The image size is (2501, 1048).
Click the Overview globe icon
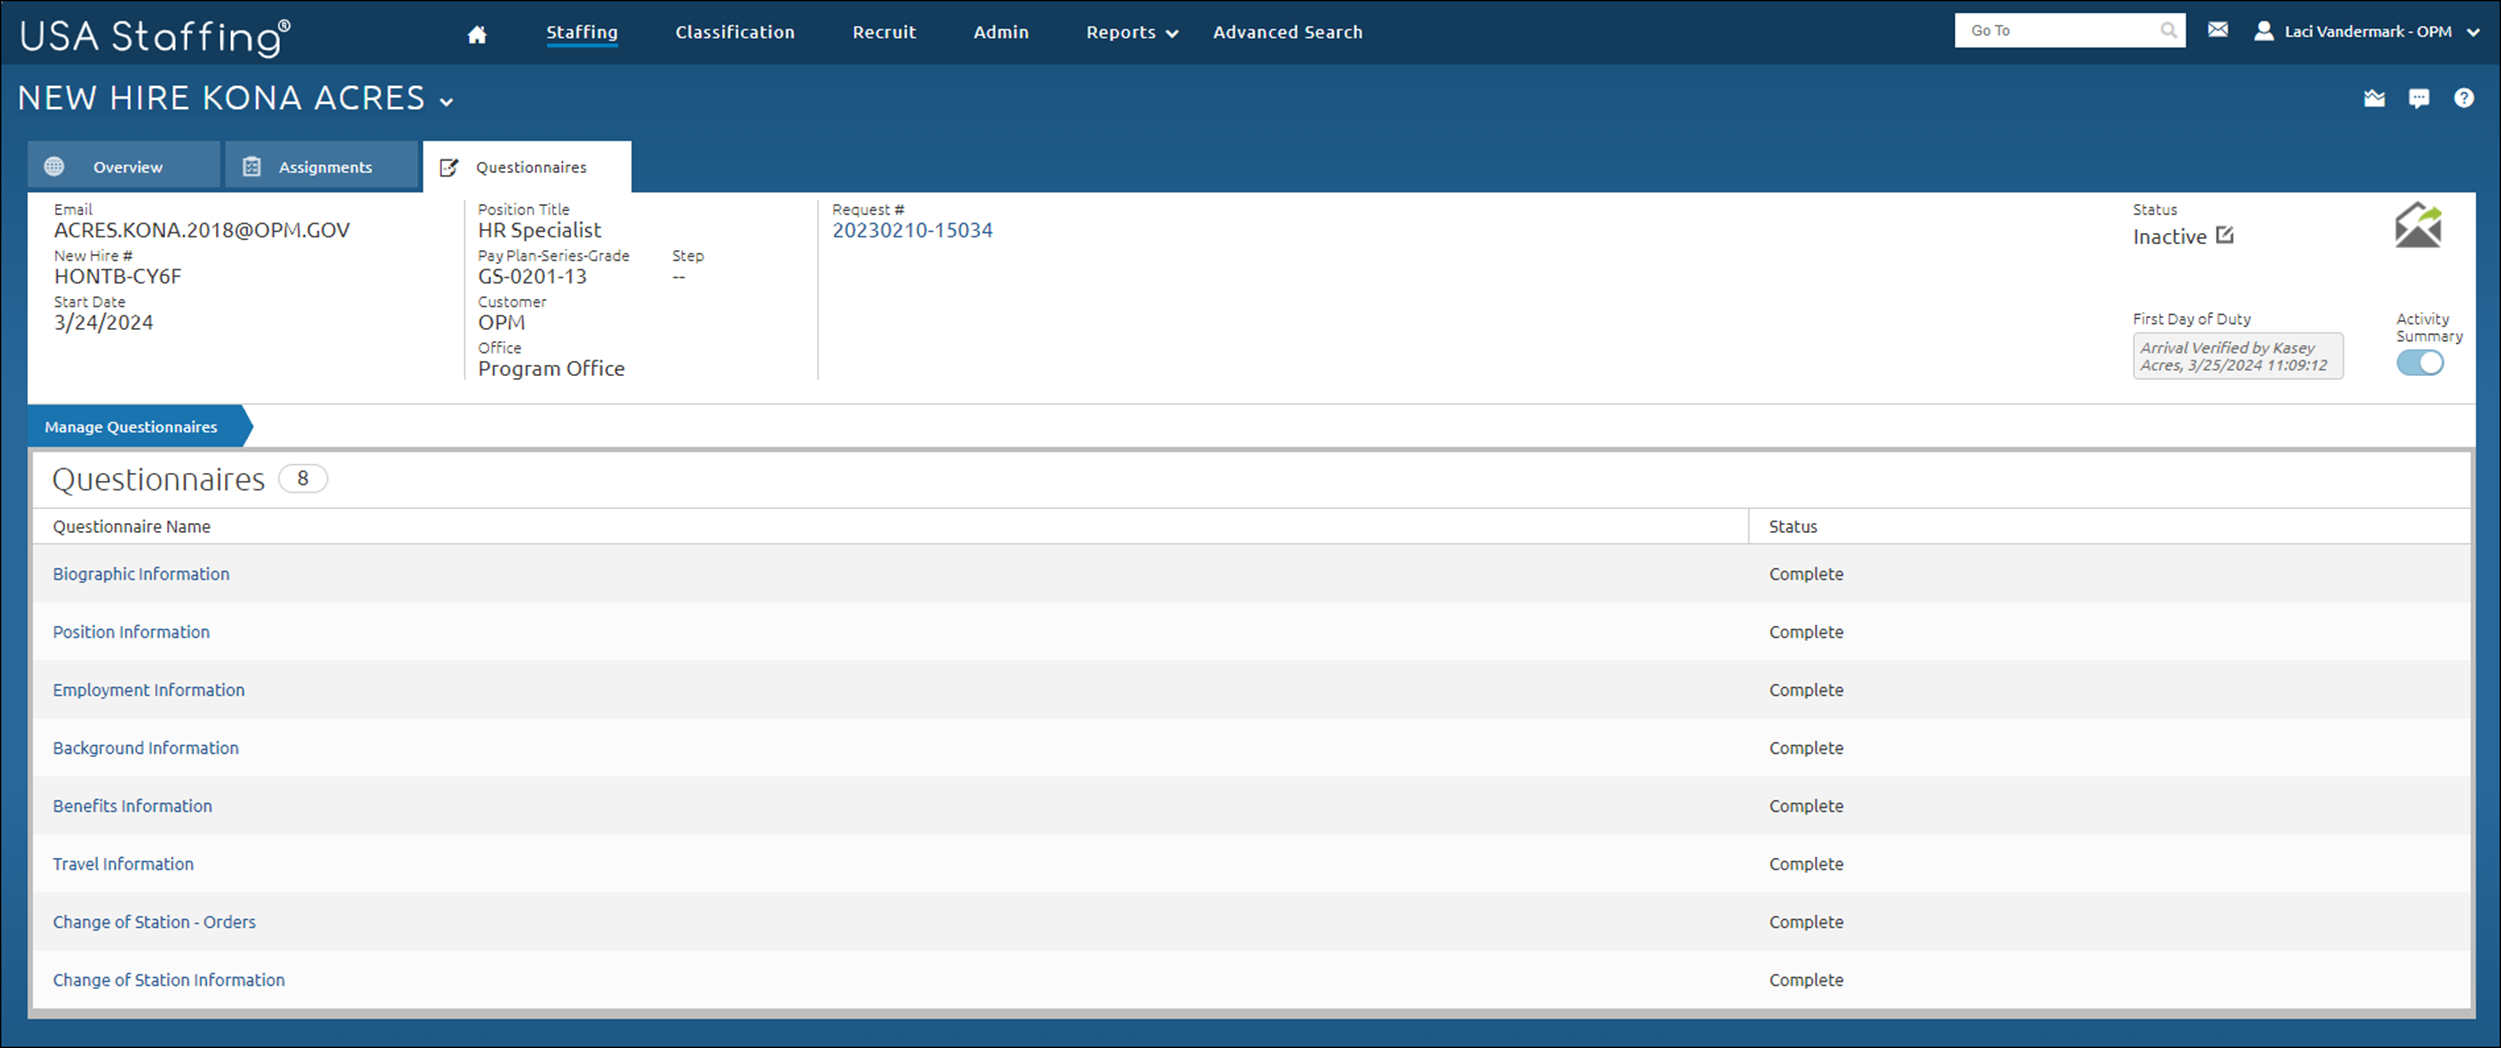[54, 166]
